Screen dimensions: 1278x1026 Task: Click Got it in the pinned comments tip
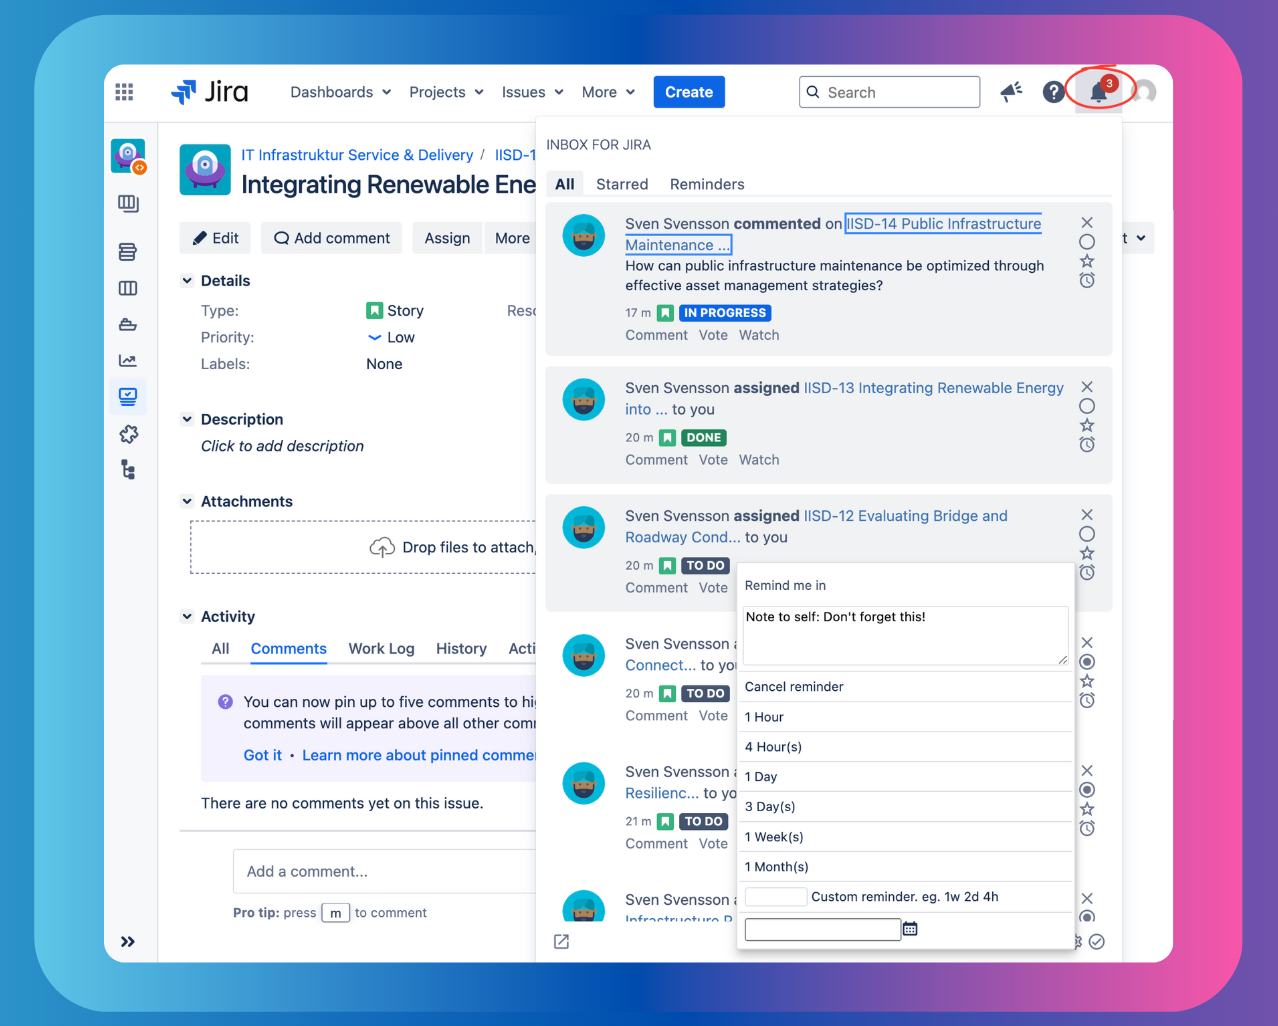click(x=263, y=755)
